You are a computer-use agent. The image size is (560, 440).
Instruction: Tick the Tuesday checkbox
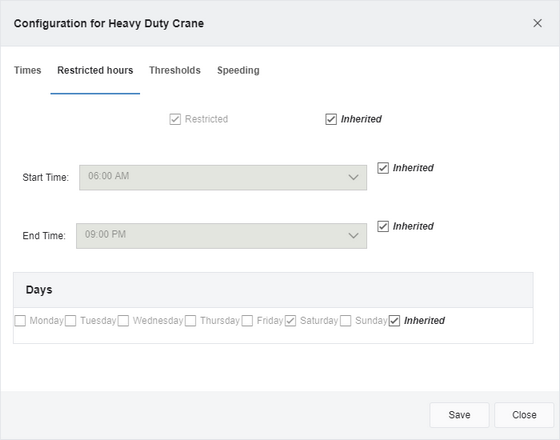click(70, 321)
